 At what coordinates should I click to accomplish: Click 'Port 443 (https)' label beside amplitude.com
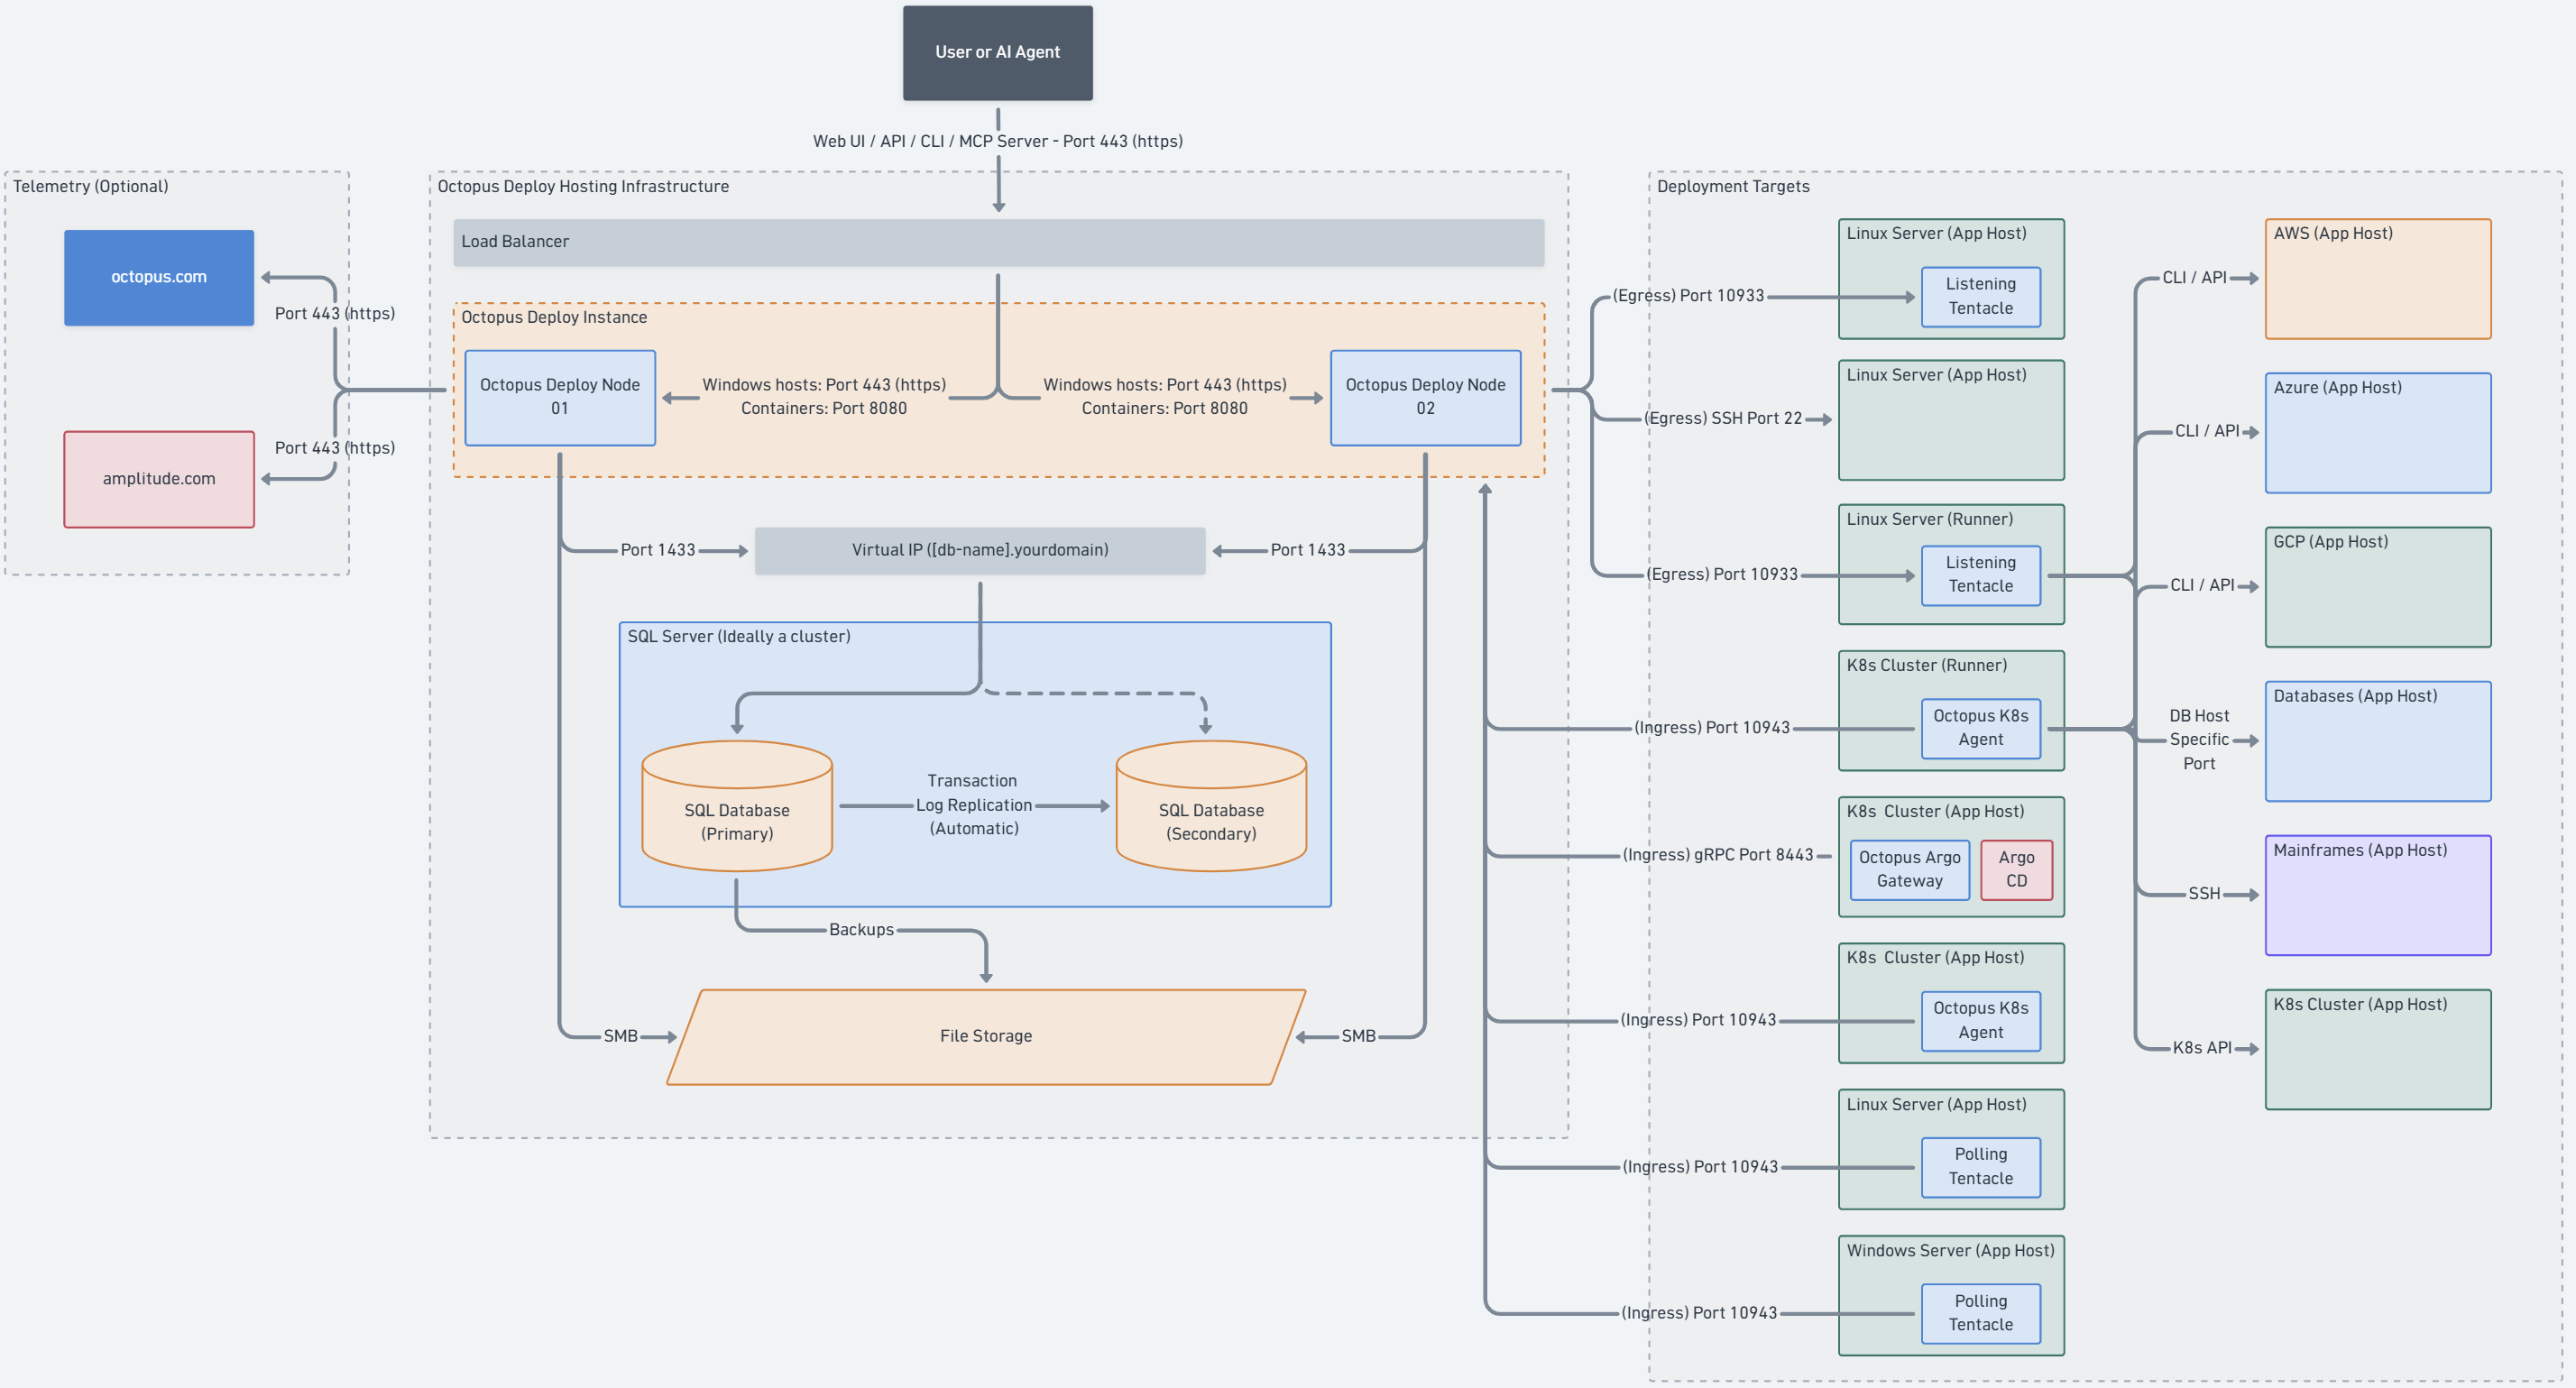coord(335,448)
